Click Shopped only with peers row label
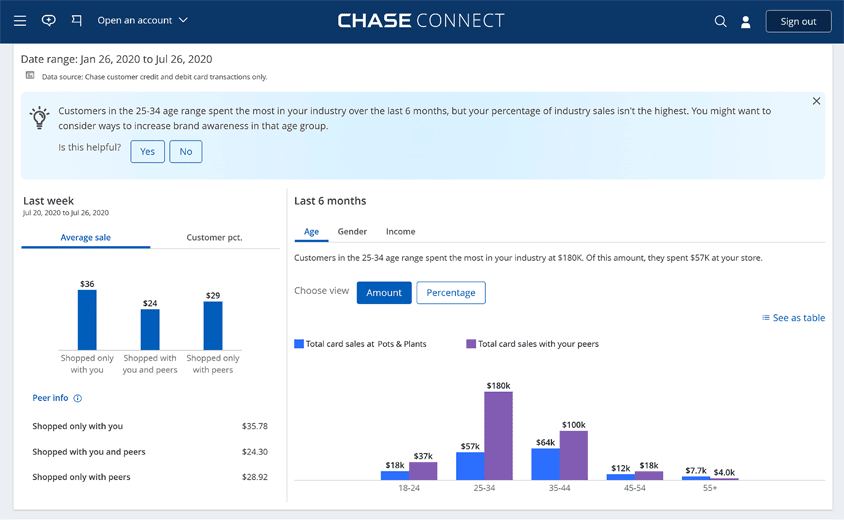Screen dimensions: 844x520 click(x=81, y=477)
